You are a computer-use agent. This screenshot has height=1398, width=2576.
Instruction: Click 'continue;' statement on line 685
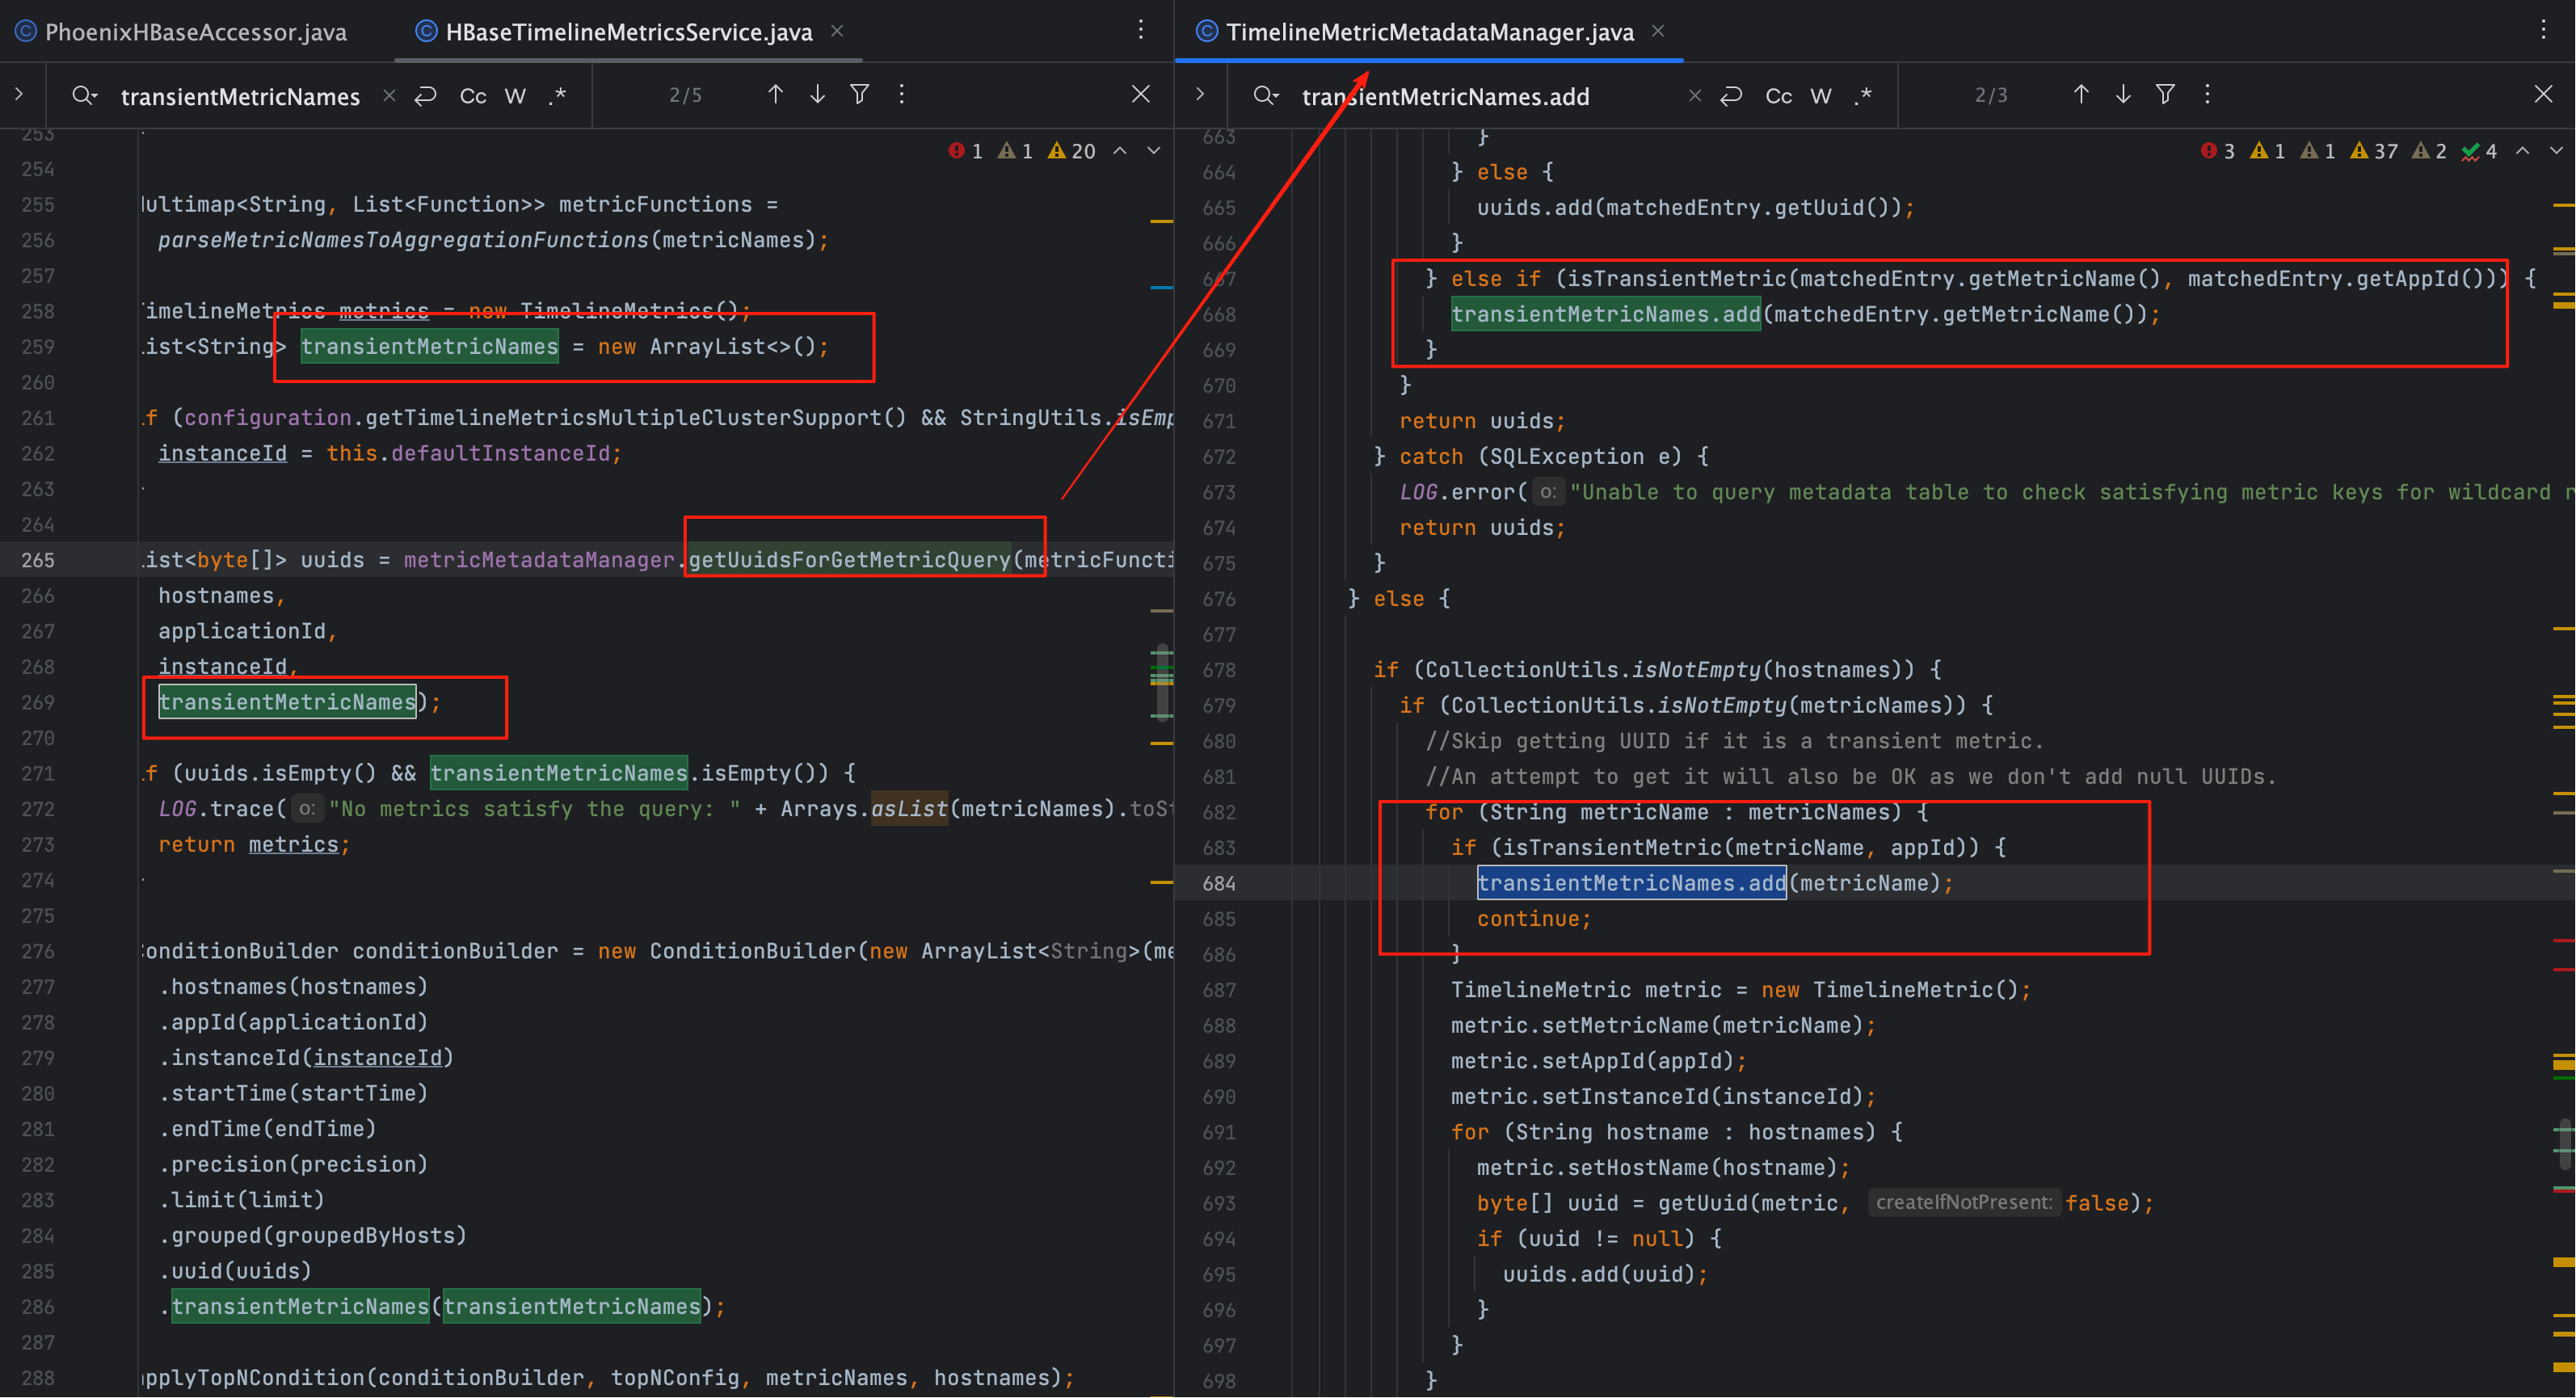pyautogui.click(x=1534, y=919)
